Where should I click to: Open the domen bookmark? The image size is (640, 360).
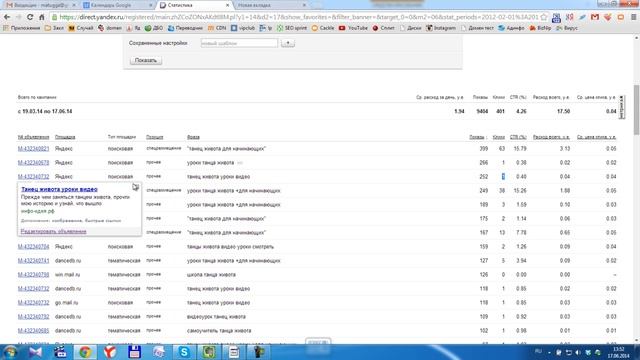click(x=110, y=28)
